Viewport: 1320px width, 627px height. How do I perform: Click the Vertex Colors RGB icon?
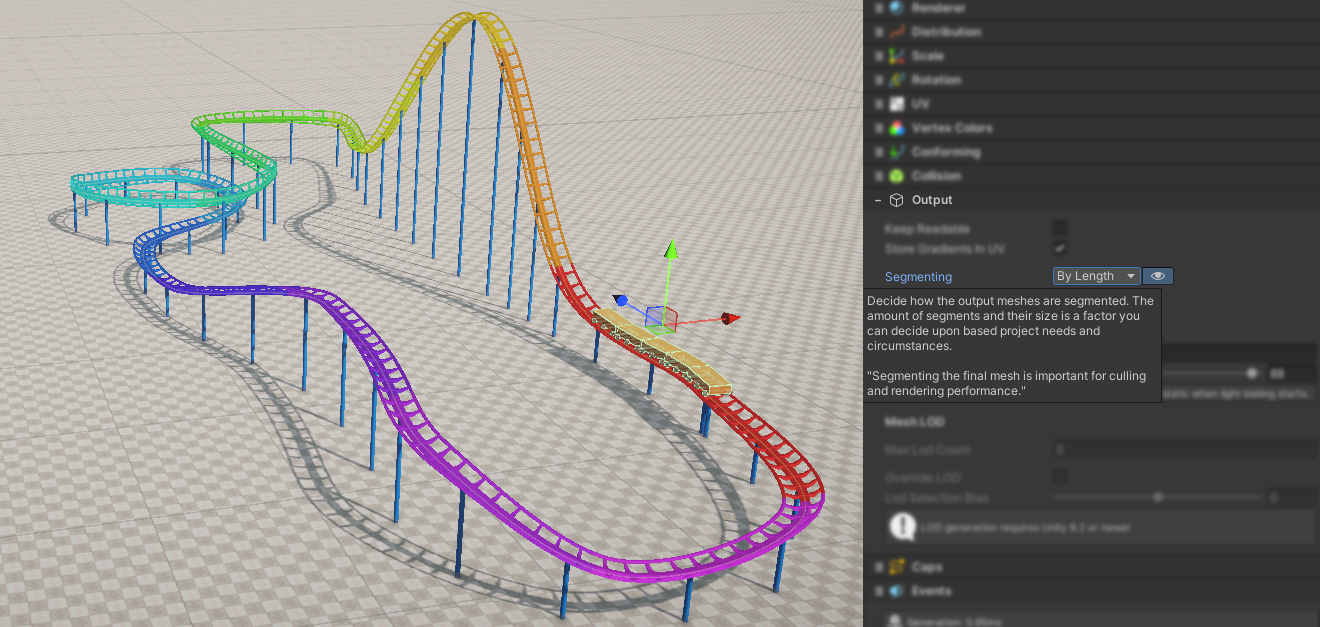tap(896, 128)
